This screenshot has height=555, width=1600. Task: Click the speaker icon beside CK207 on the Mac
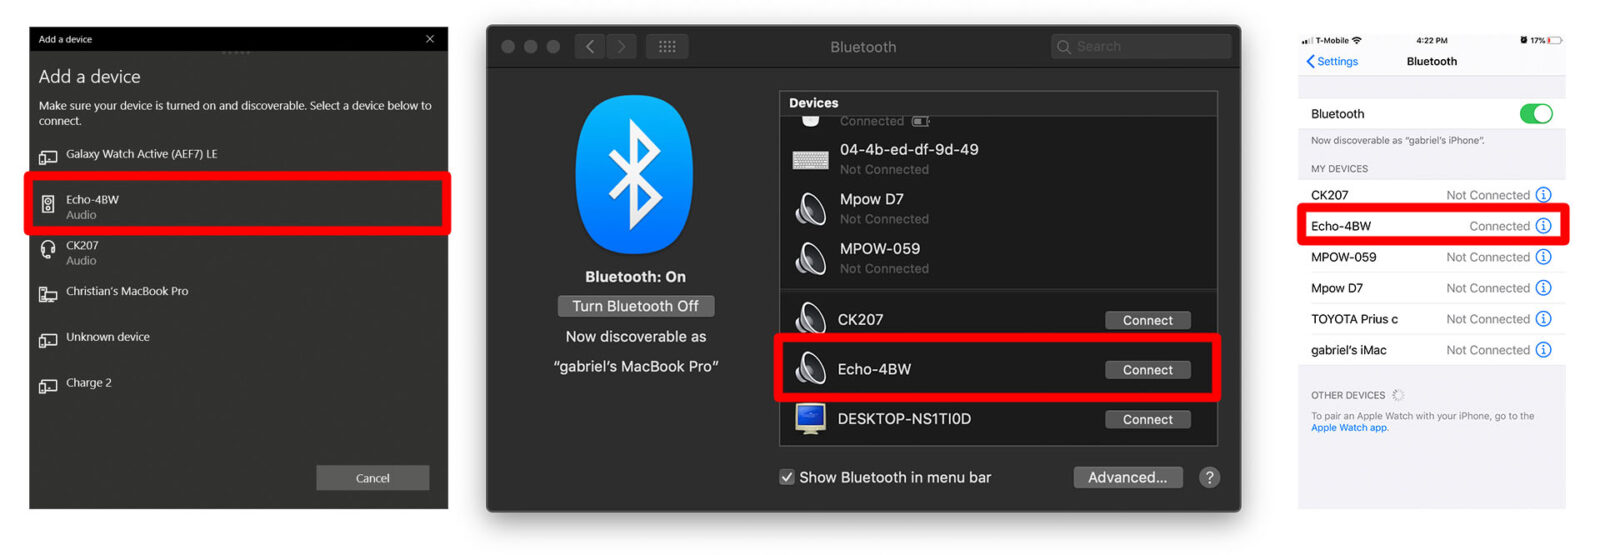(x=810, y=319)
